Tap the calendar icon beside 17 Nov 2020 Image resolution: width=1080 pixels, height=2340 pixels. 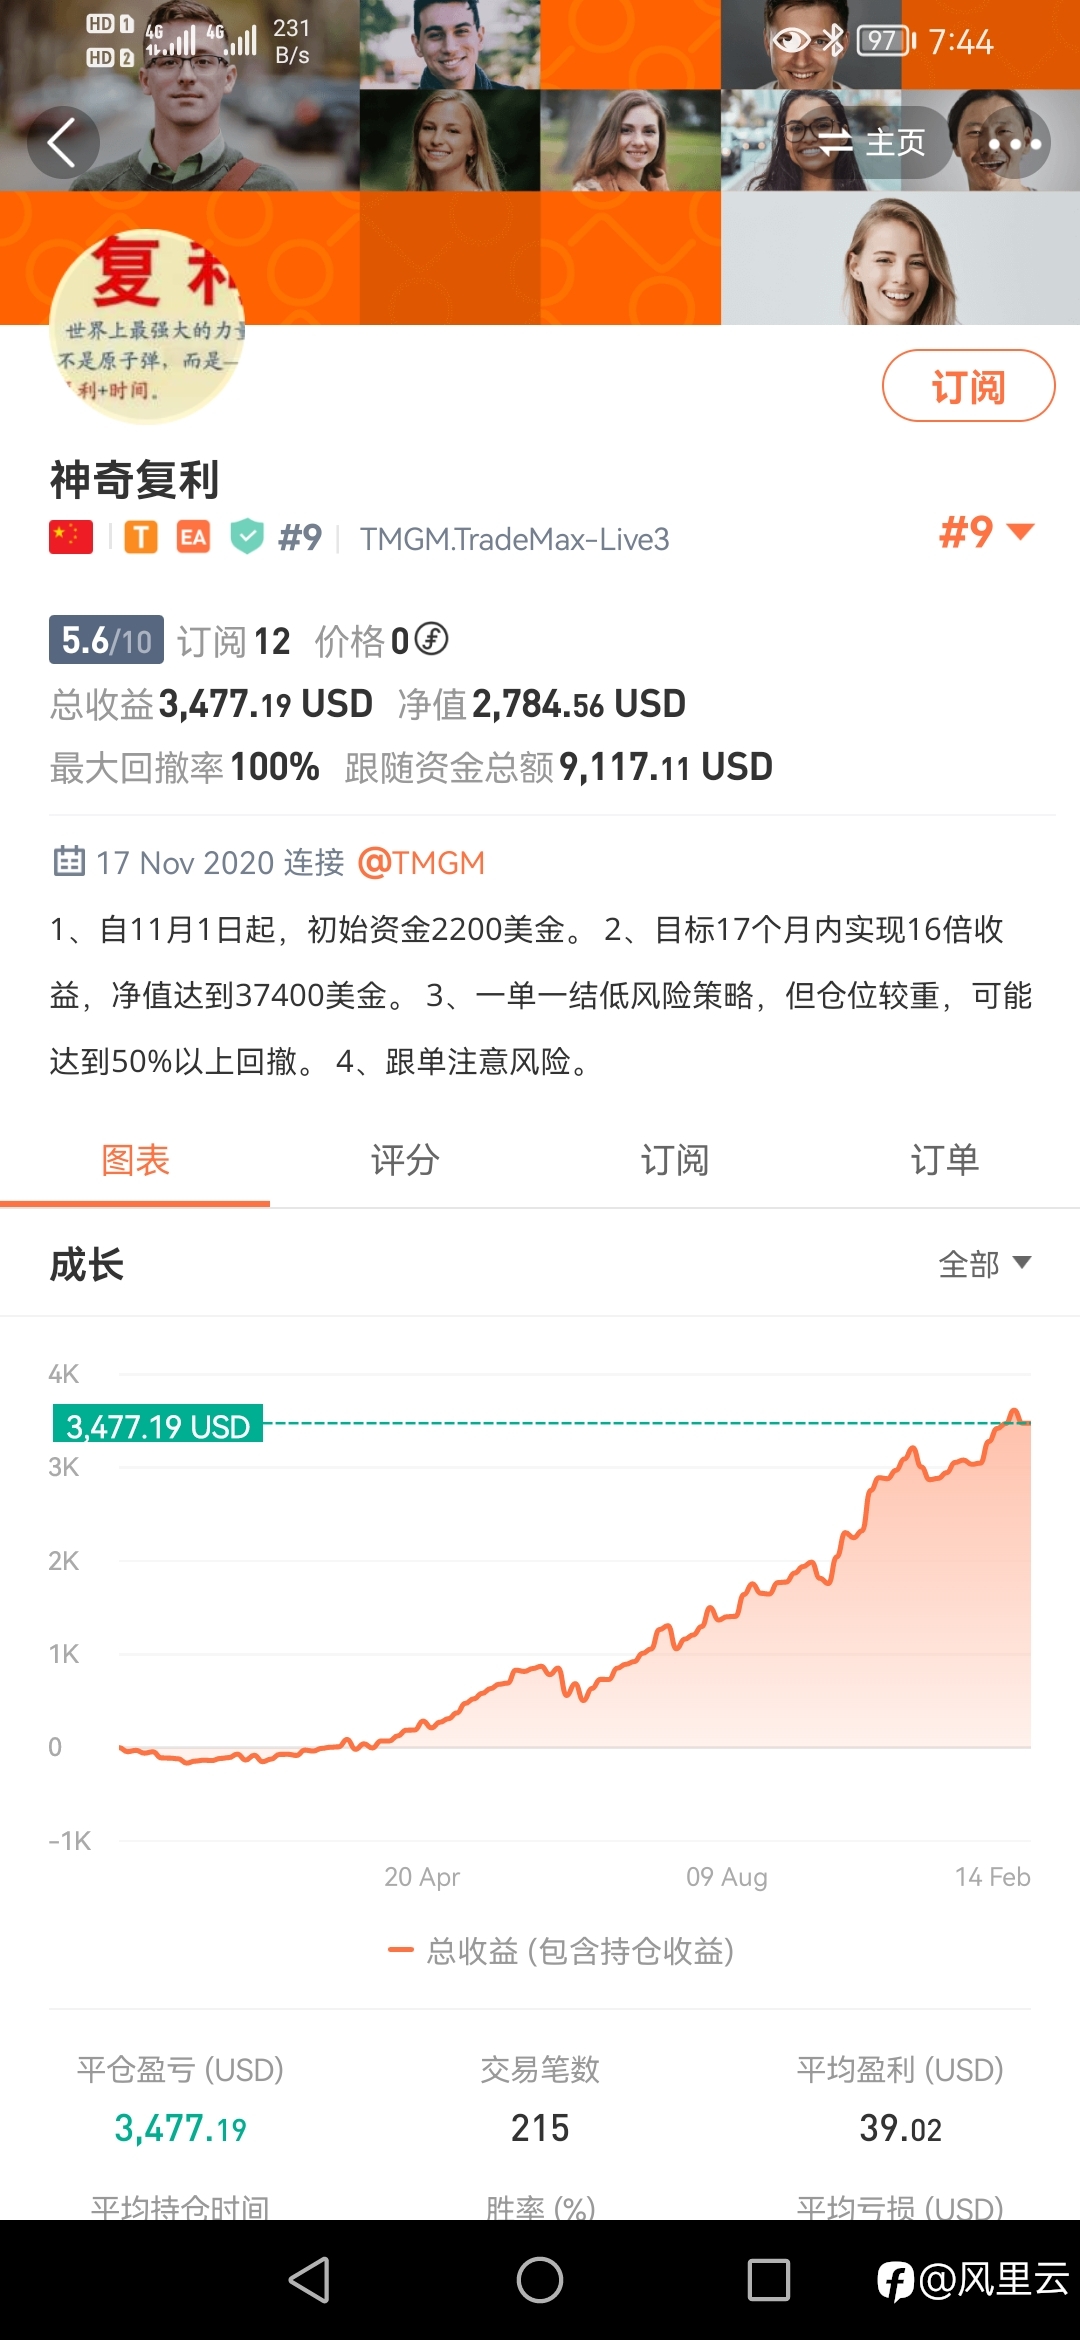(x=69, y=861)
